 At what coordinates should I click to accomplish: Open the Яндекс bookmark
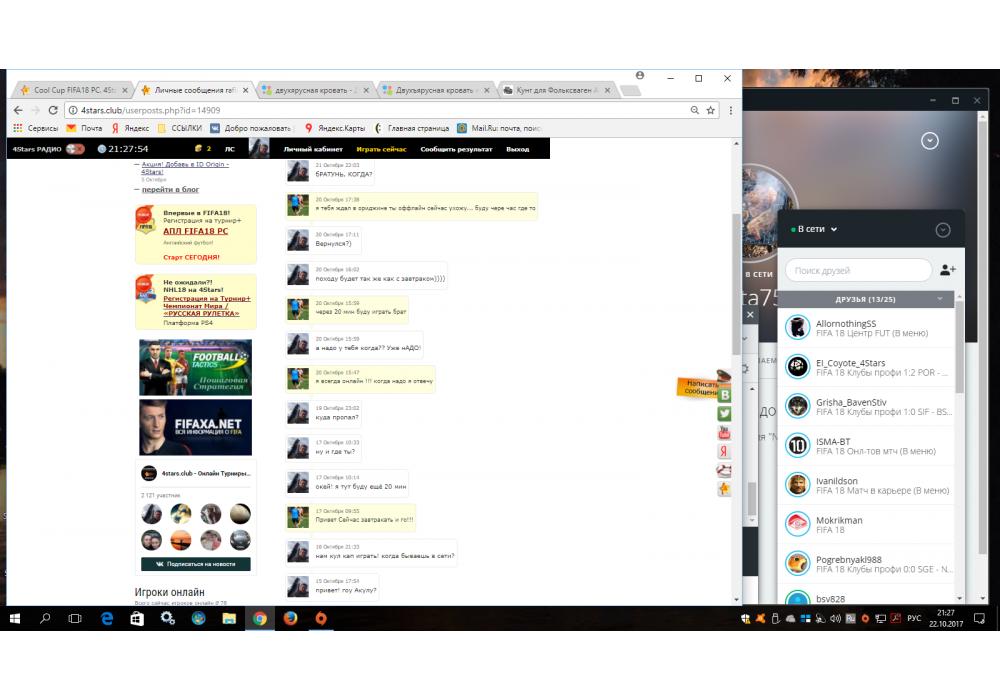130,128
